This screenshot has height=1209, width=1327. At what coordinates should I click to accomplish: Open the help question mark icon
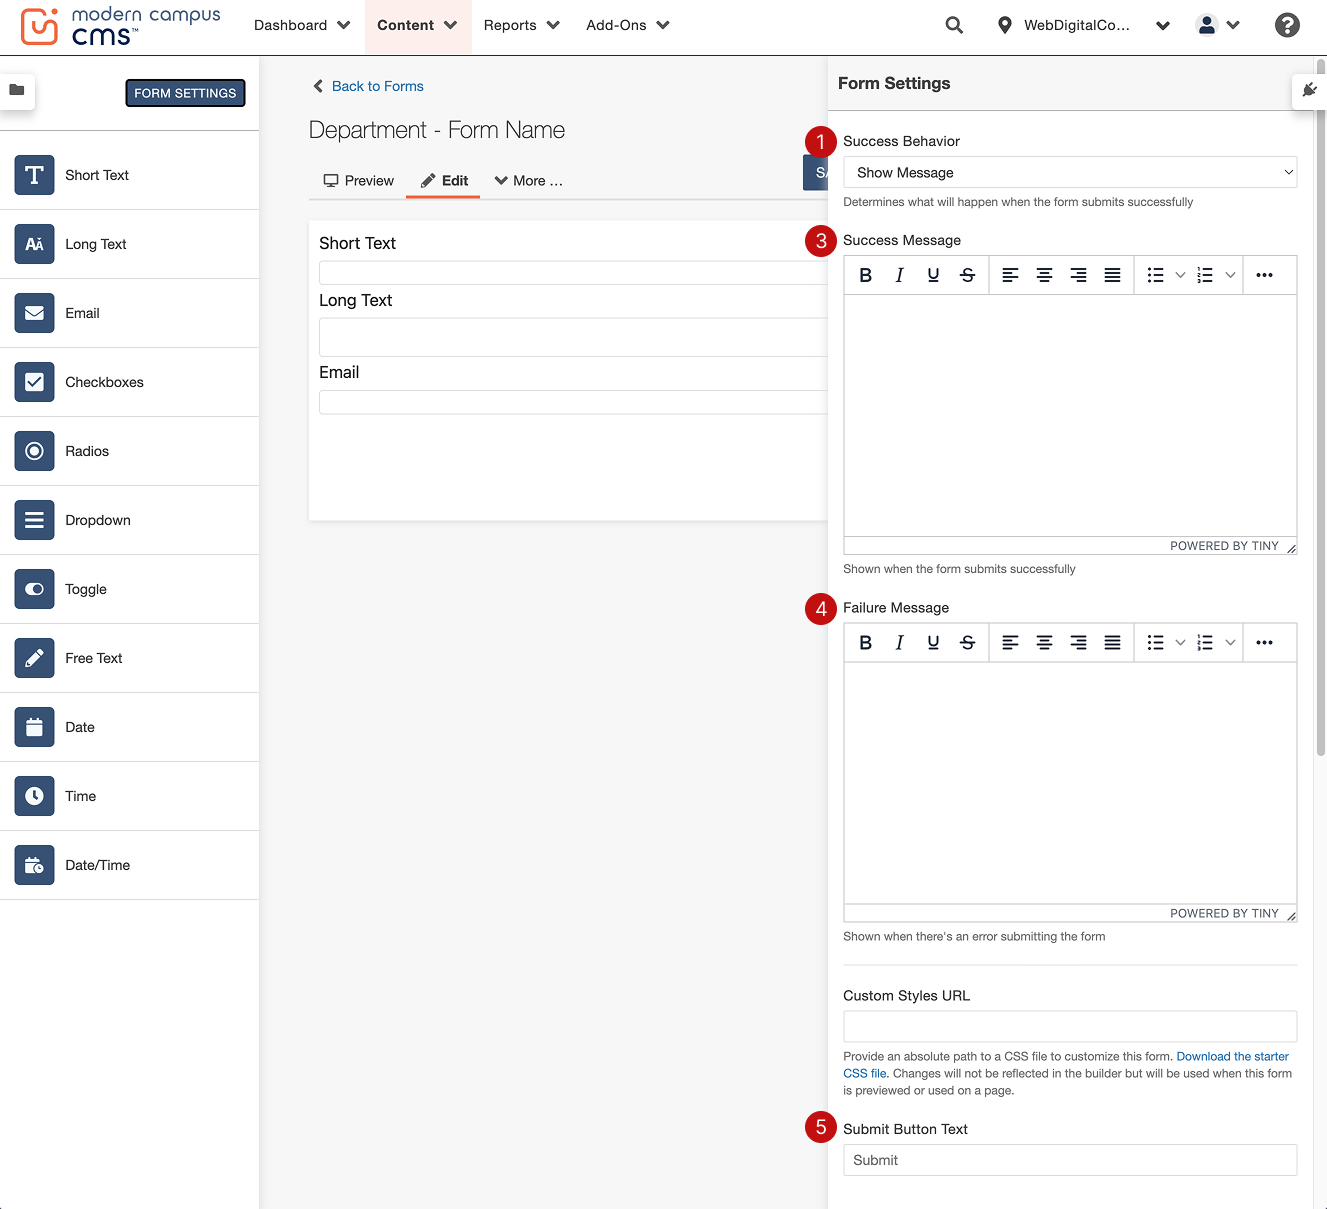click(1287, 25)
